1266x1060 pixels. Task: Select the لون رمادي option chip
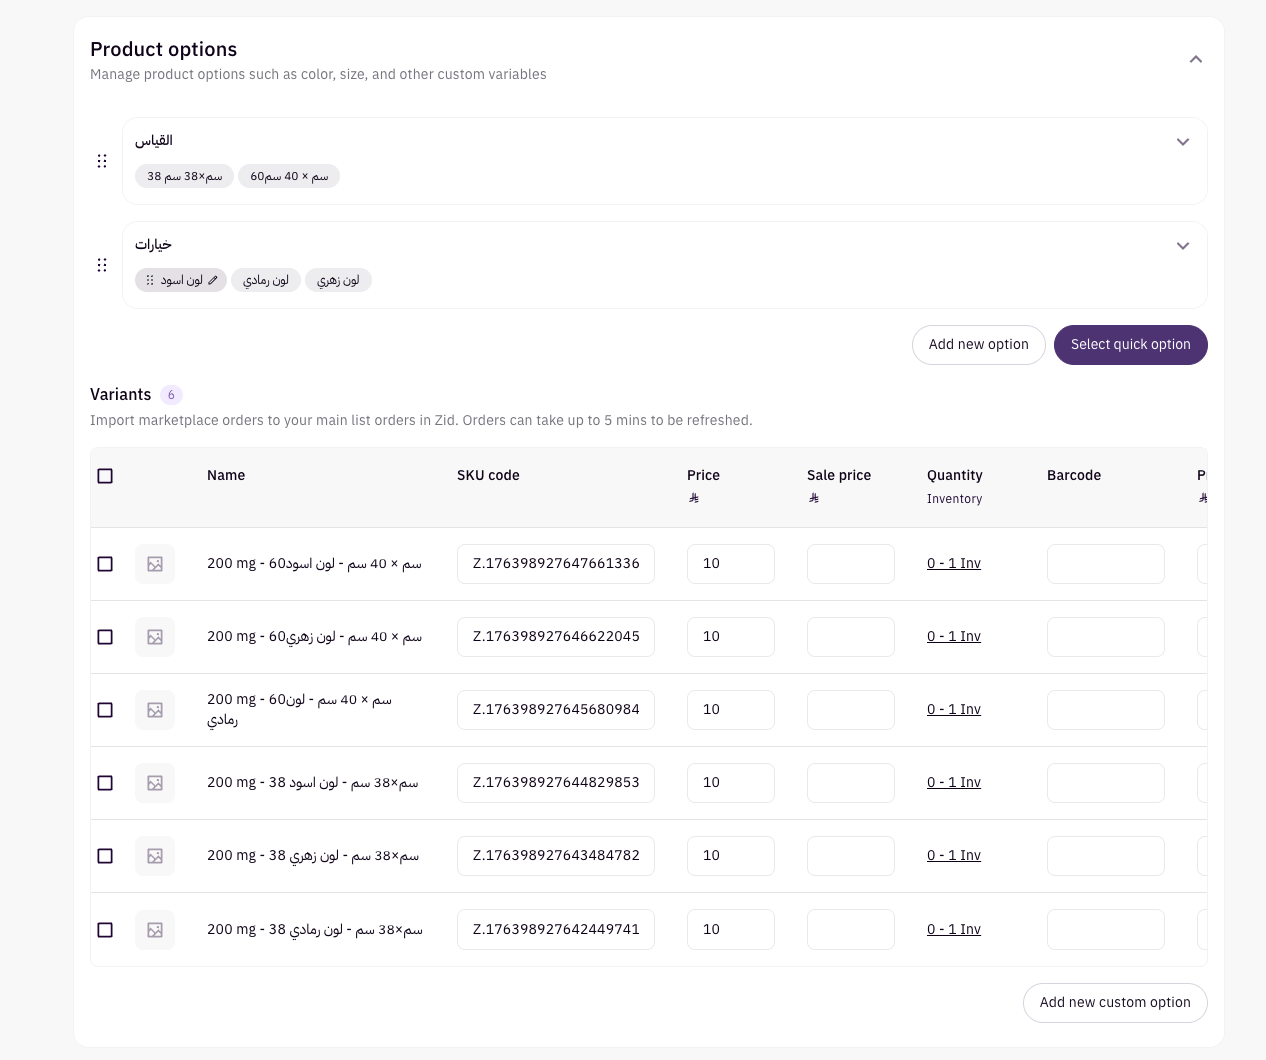coord(266,280)
